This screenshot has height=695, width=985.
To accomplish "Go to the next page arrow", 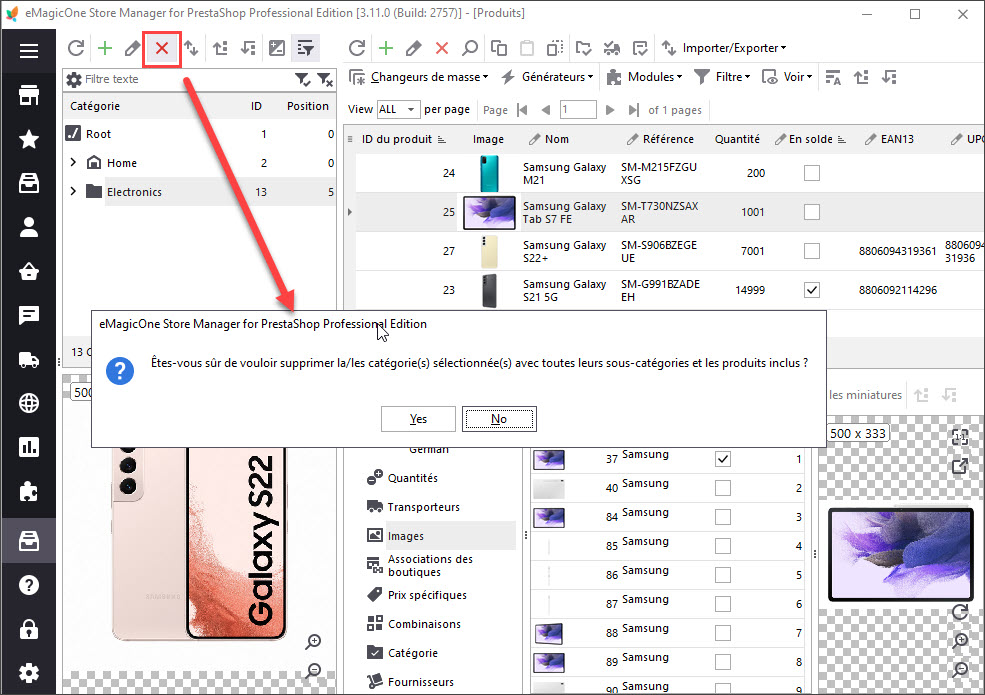I will point(610,110).
